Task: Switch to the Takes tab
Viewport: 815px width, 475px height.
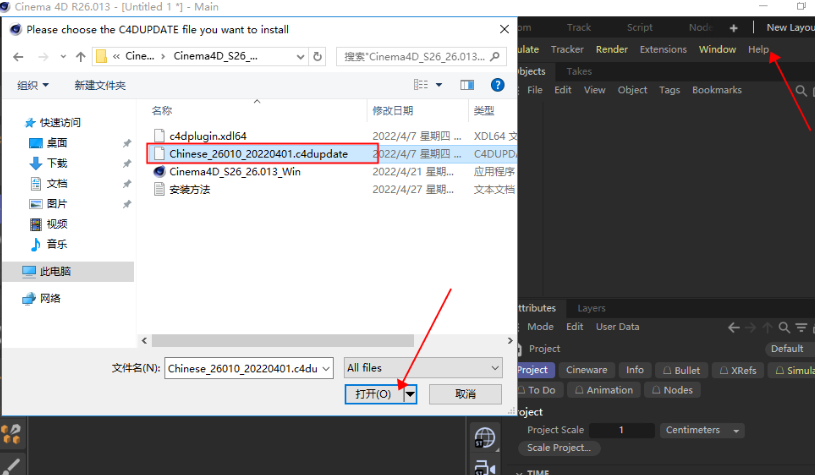Action: (579, 71)
